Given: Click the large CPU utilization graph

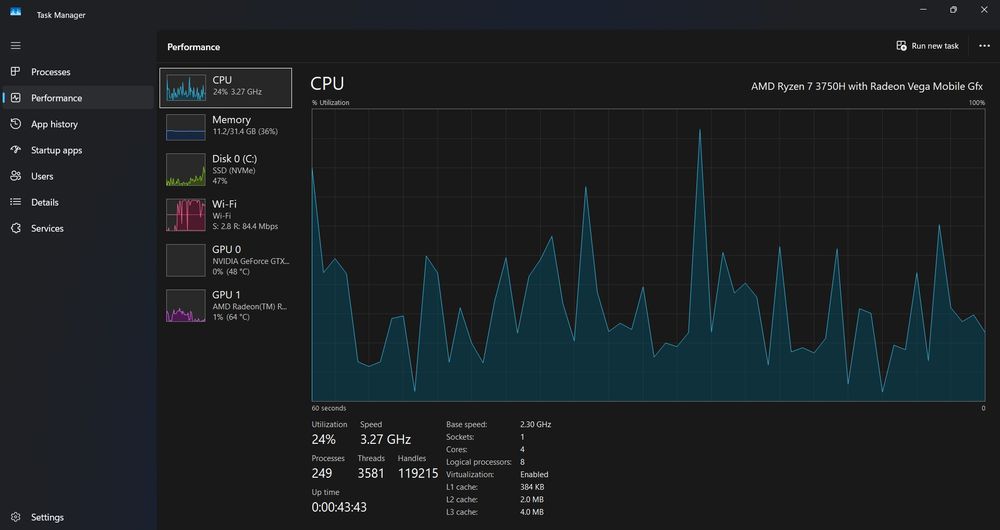Looking at the screenshot, I should pos(648,255).
